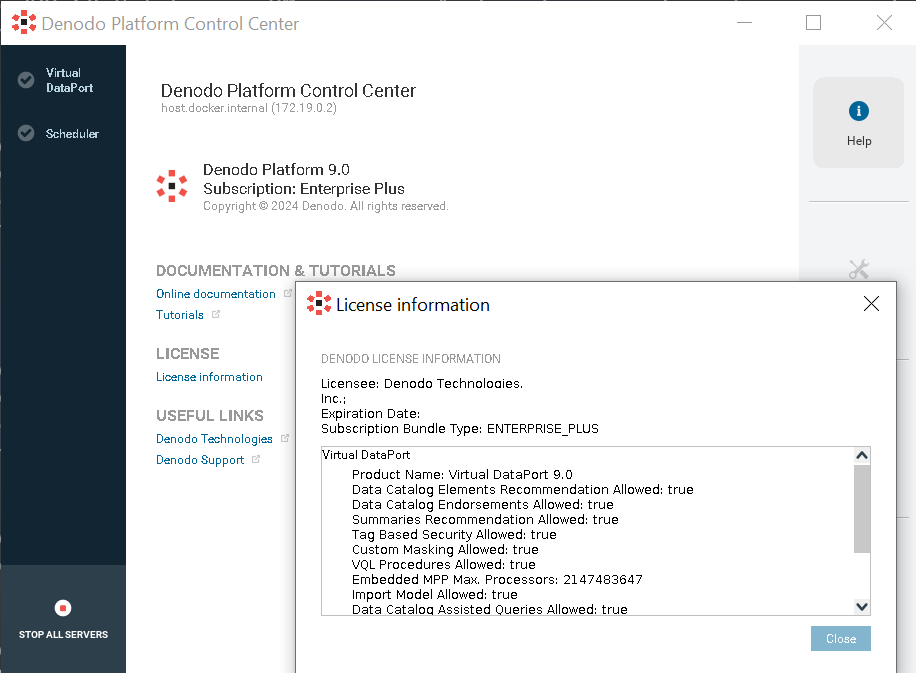Click the Denodo Platform 9.0 logo
The image size is (916, 673).
pyautogui.click(x=172, y=186)
